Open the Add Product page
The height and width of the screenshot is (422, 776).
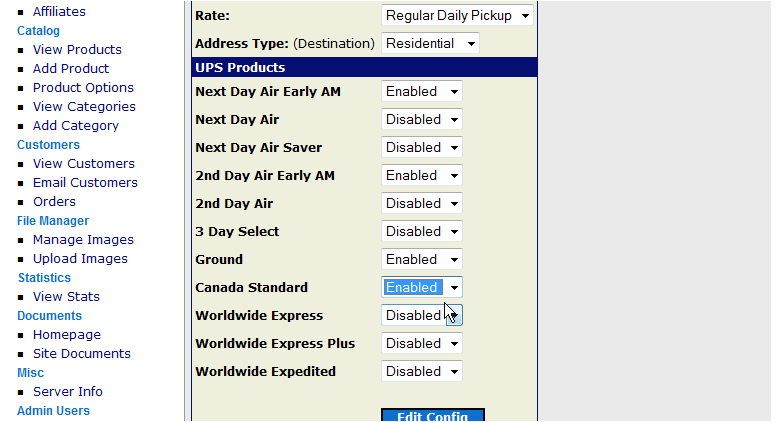(x=71, y=68)
